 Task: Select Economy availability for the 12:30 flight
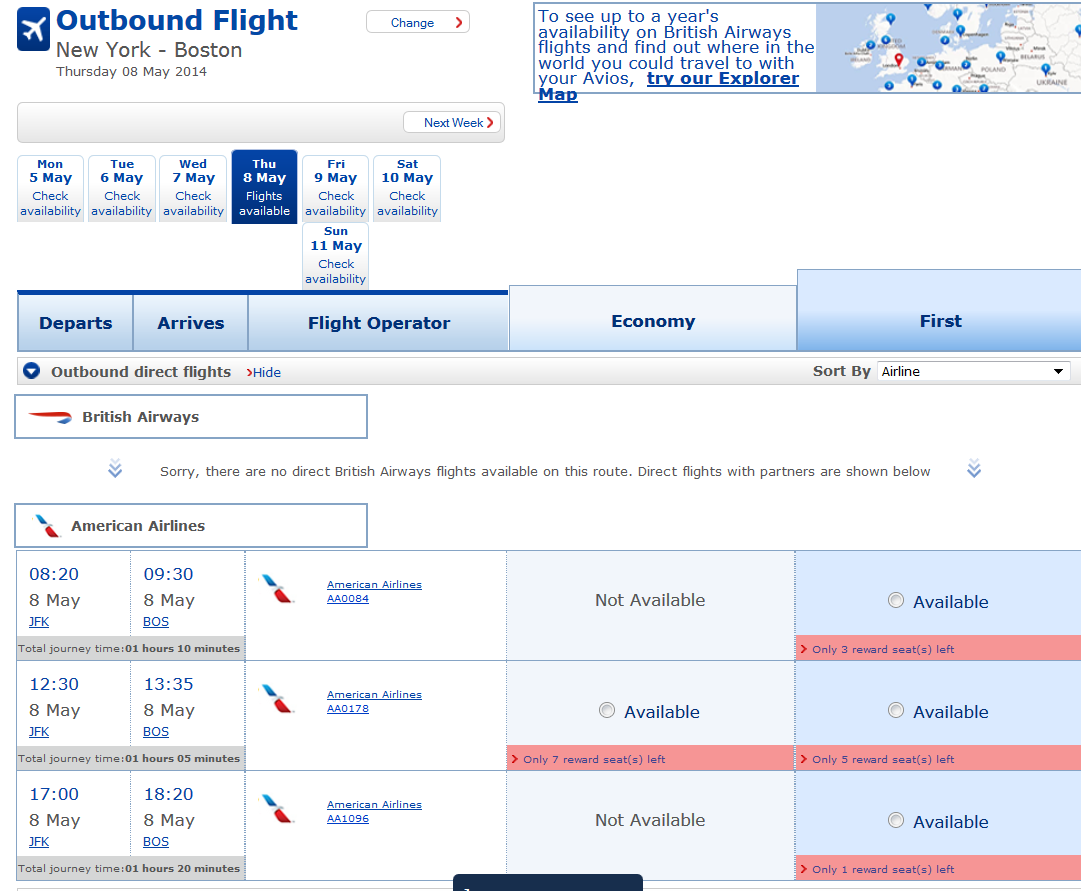coord(607,710)
